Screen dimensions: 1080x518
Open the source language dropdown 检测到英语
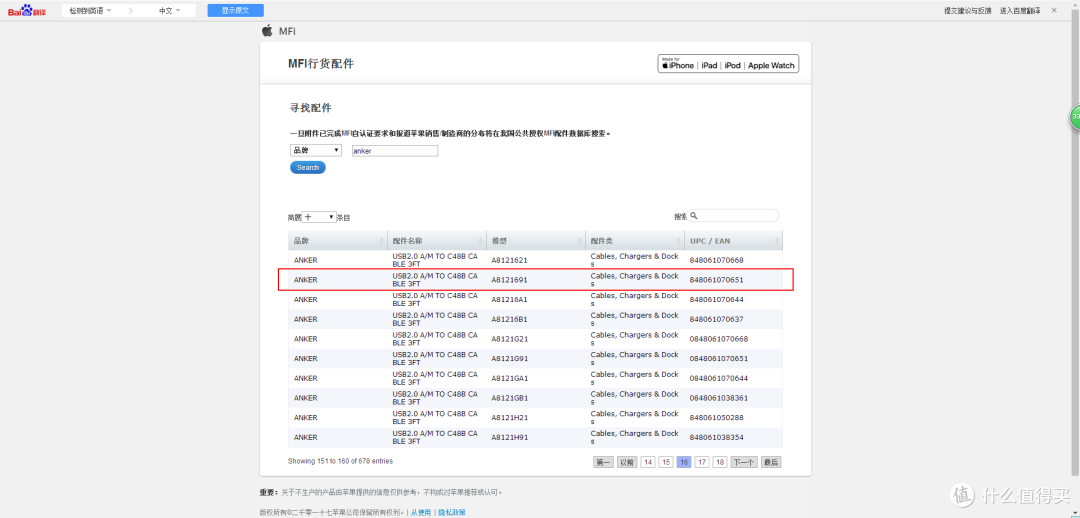(x=90, y=10)
